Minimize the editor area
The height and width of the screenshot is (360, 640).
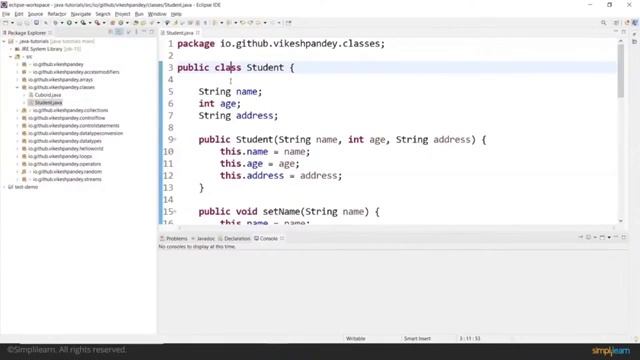point(616,31)
